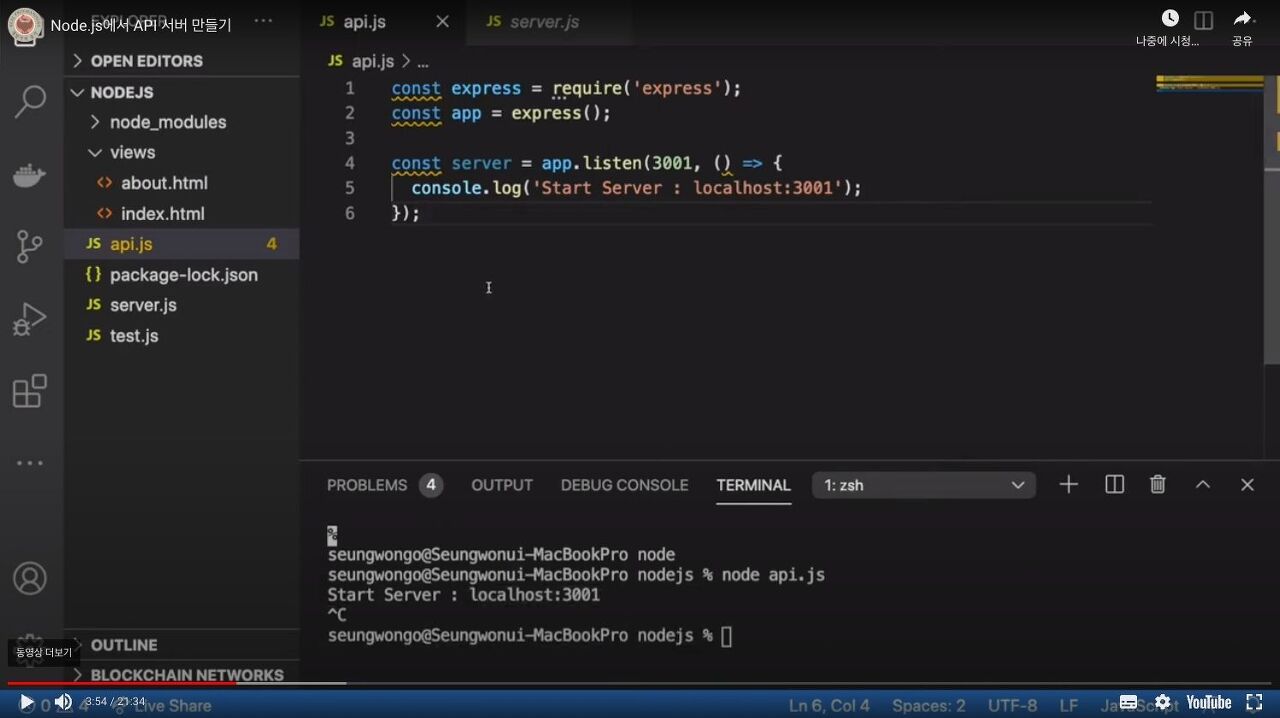
Task: Open Explorer more actions ellipsis
Action: pyautogui.click(x=263, y=21)
